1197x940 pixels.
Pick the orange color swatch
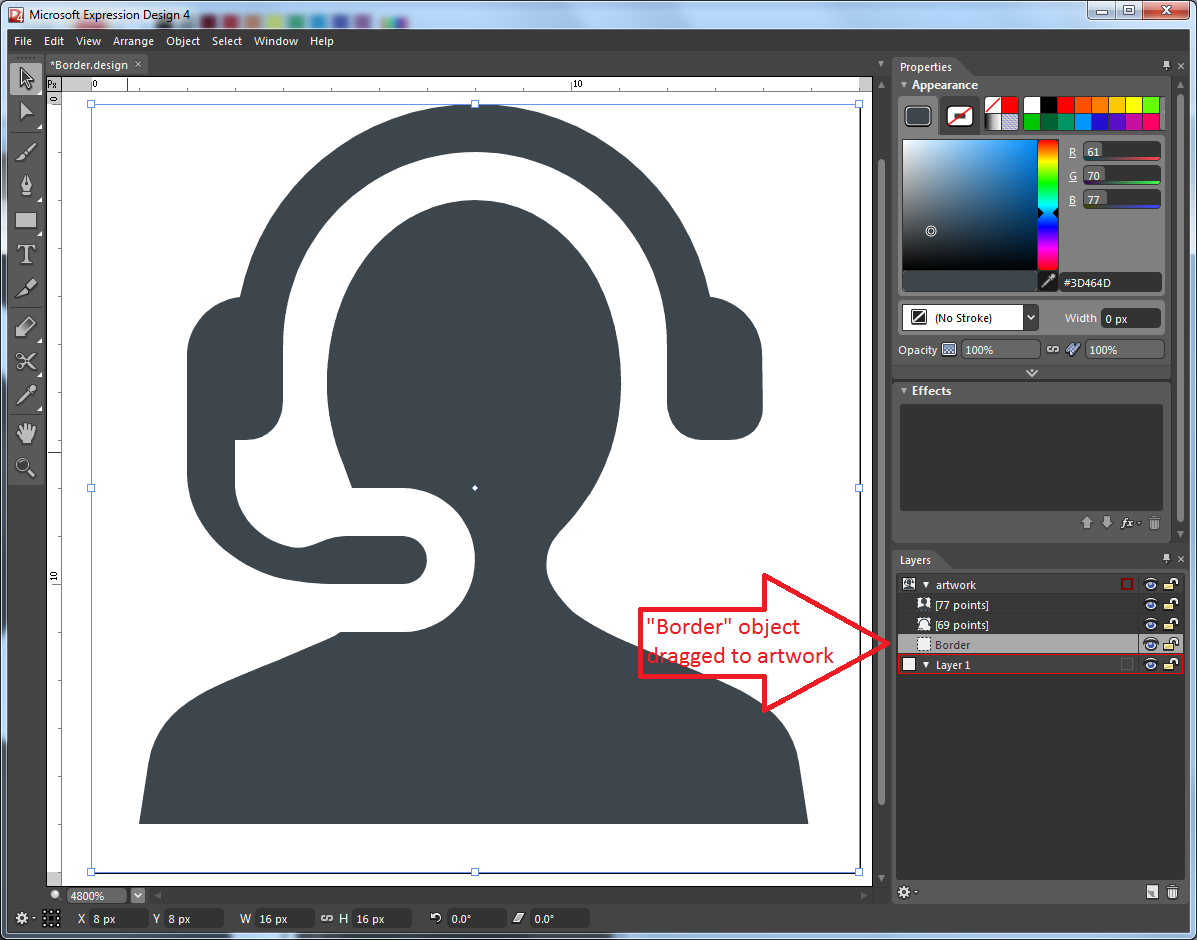pos(1100,105)
